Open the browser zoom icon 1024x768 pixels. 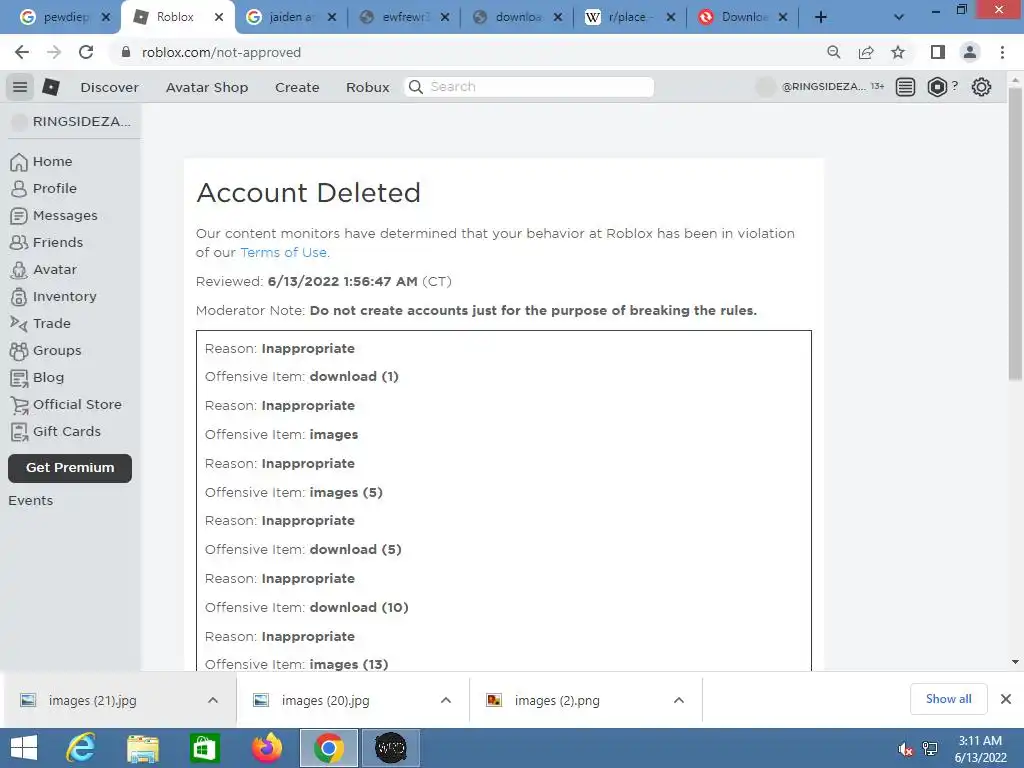[834, 52]
